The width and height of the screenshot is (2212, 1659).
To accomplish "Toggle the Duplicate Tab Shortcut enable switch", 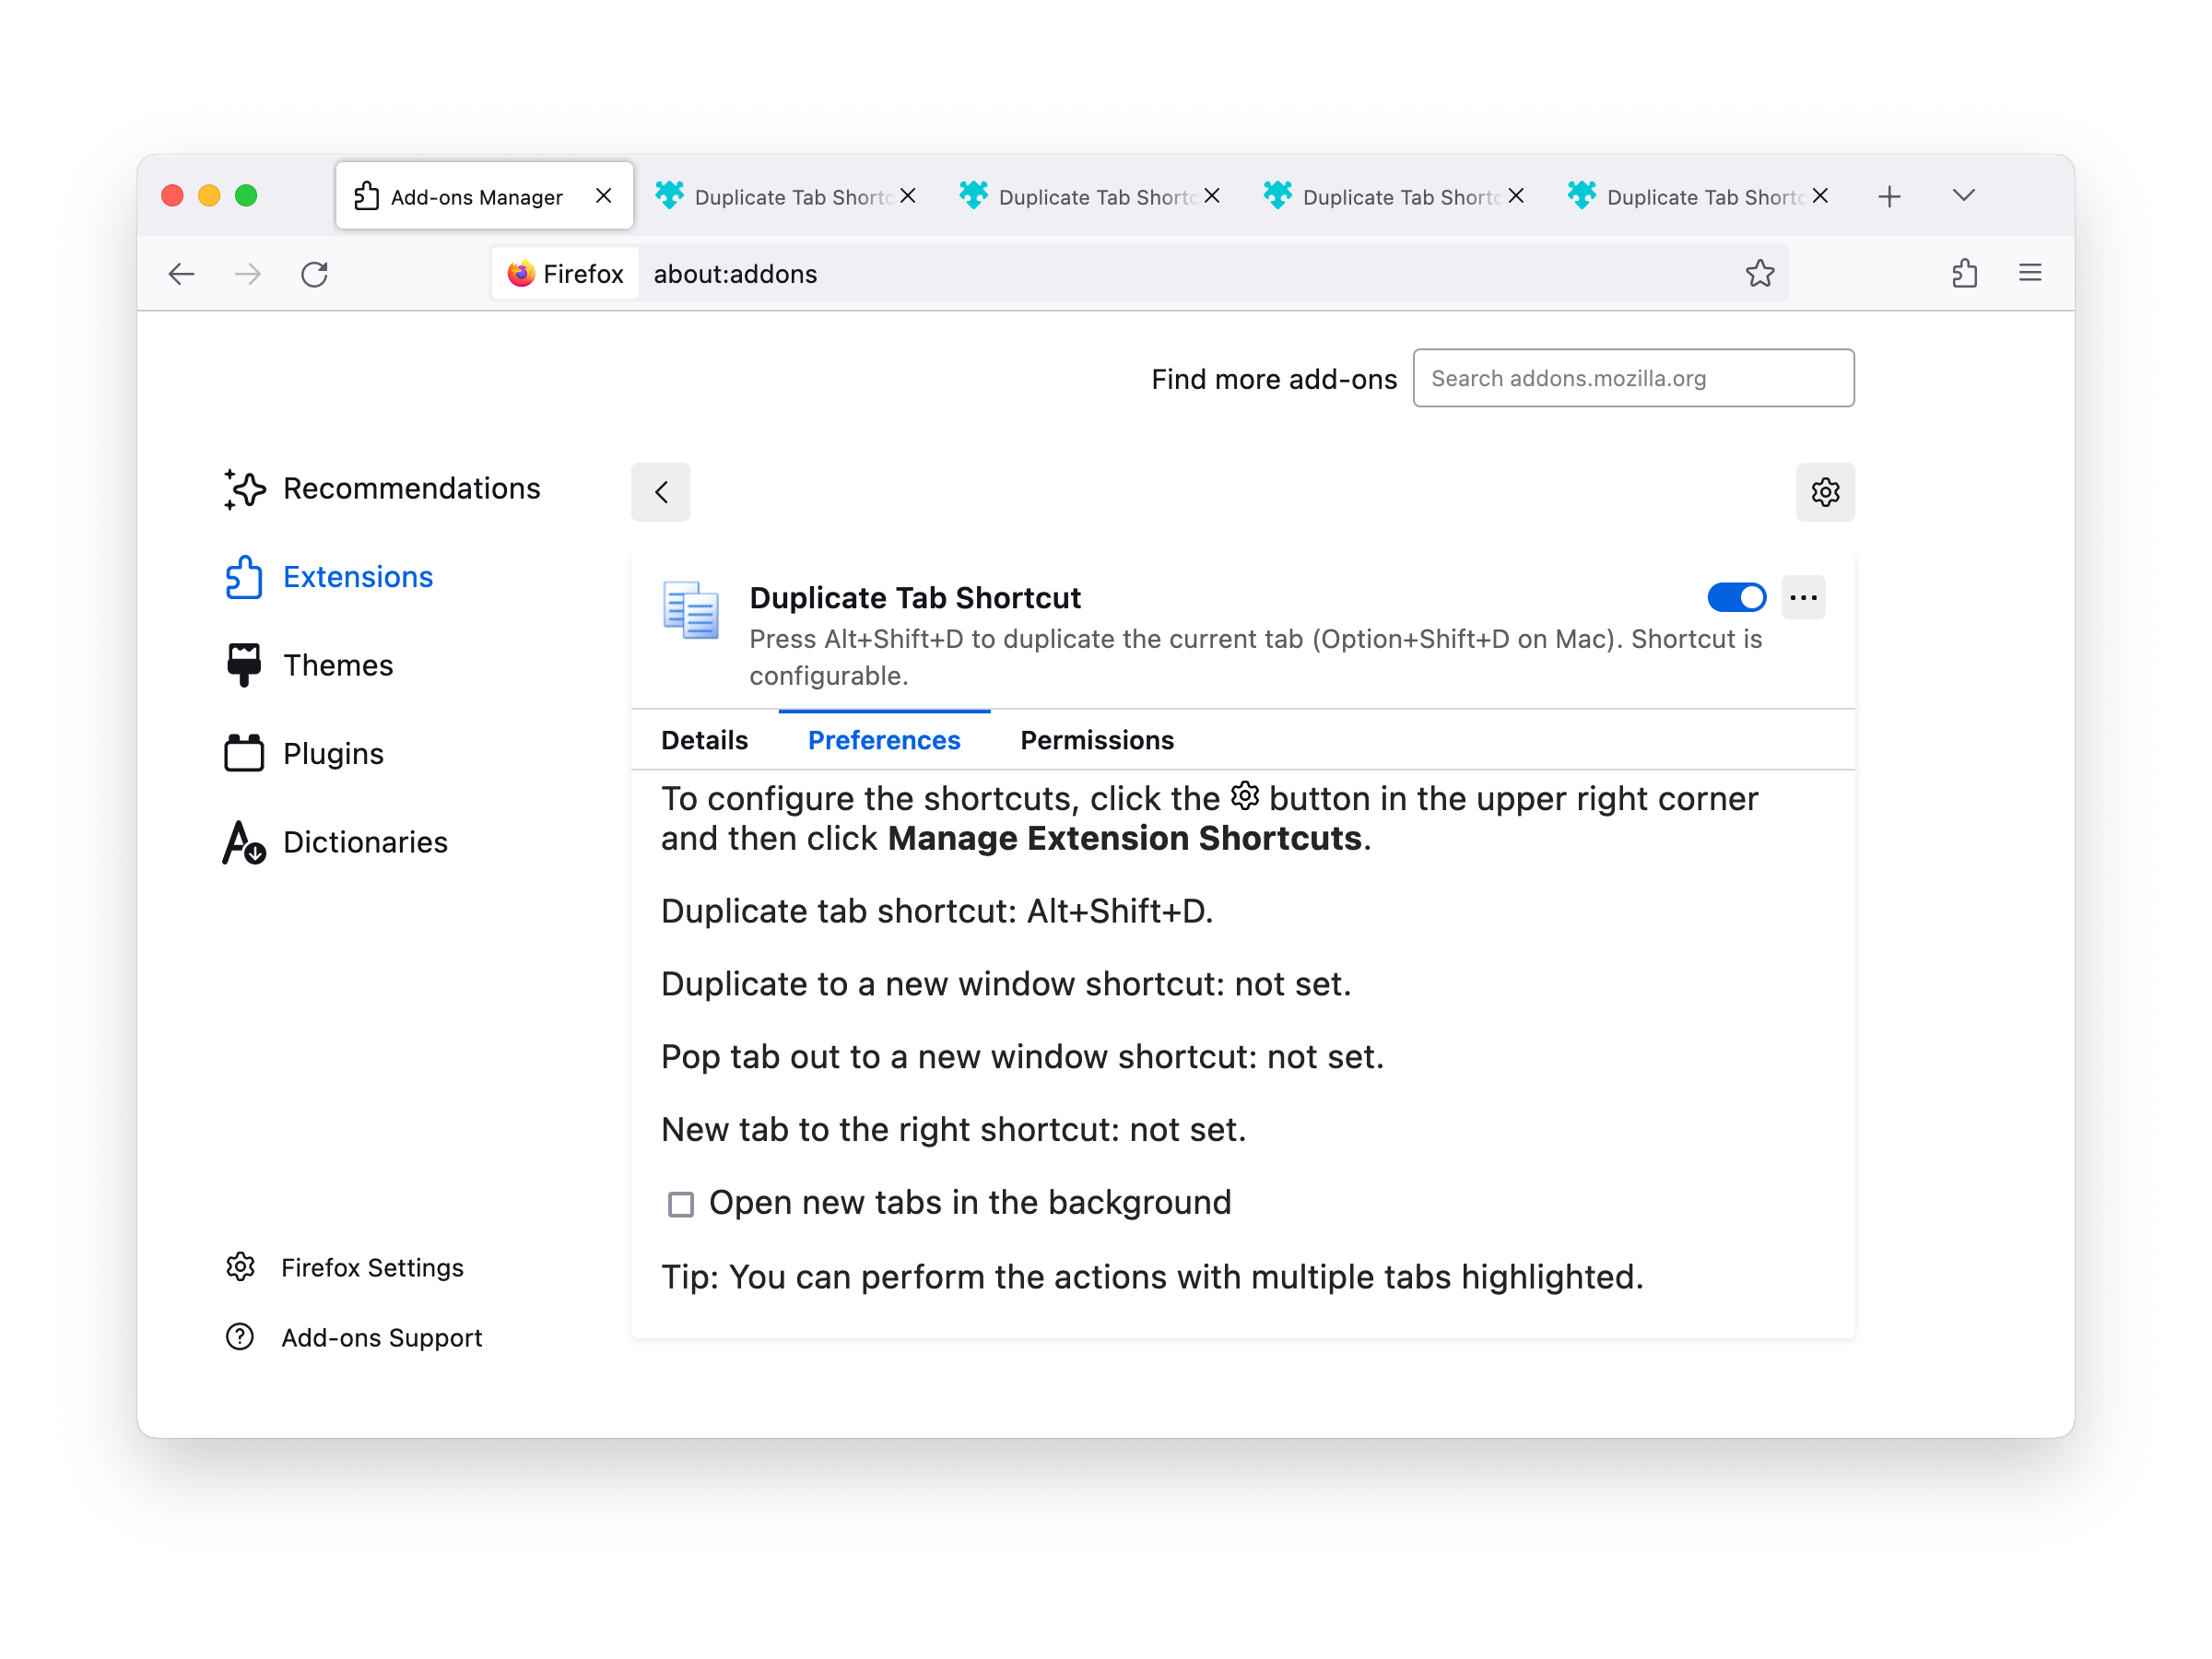I will (x=1738, y=598).
